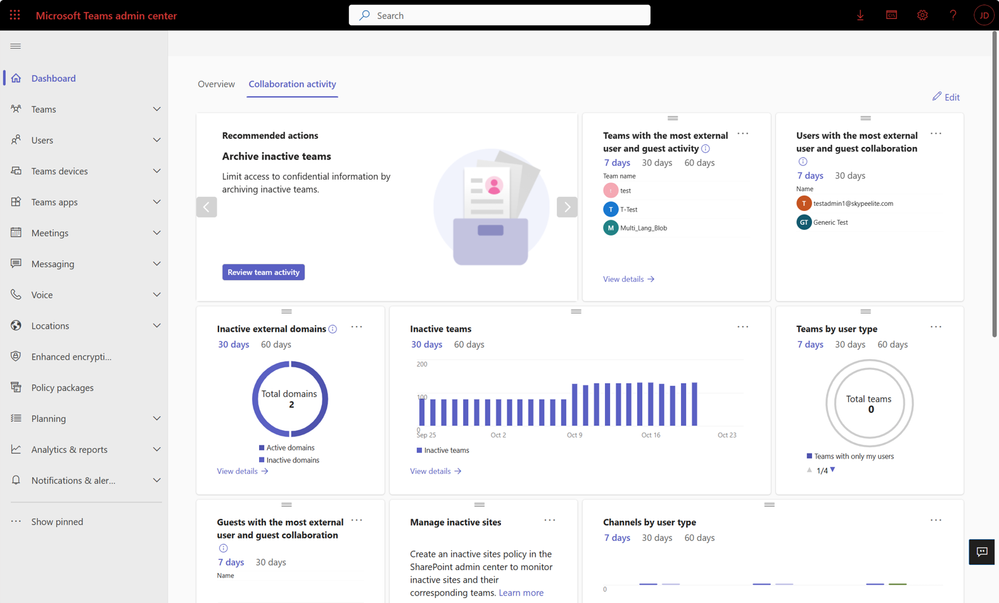This screenshot has height=603, width=999.
Task: Click the download icon in top bar
Action: tap(860, 15)
